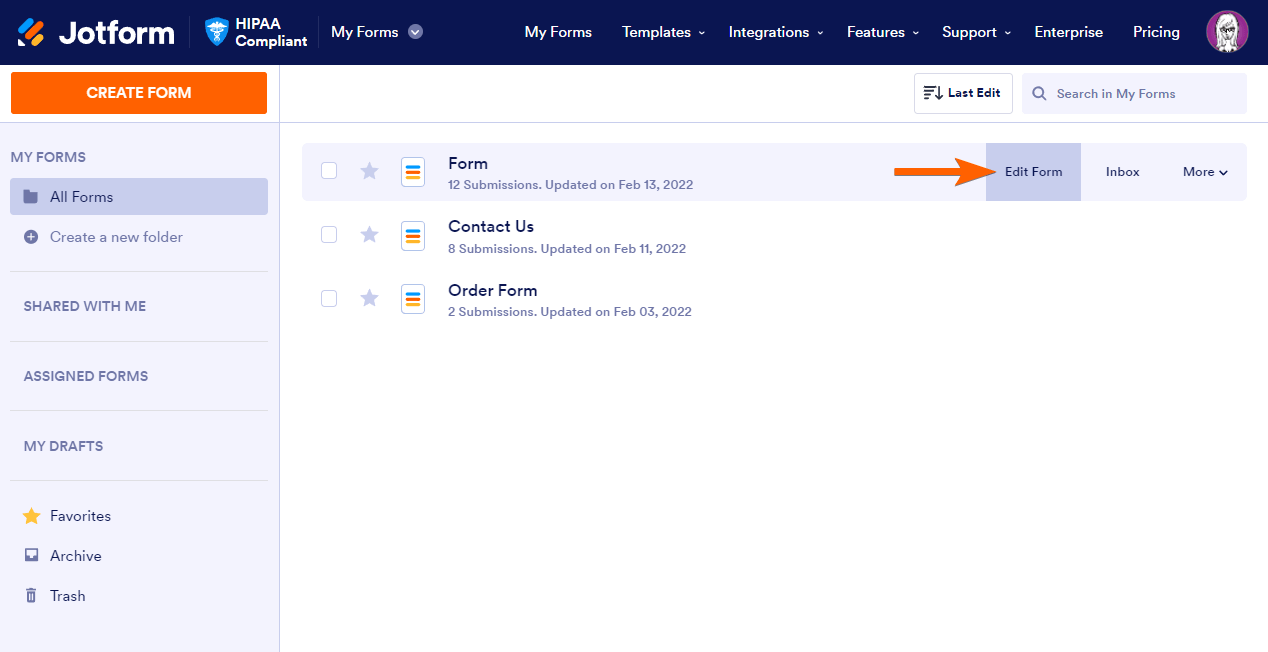Click the plus icon for new folder
Image resolution: width=1268 pixels, height=652 pixels.
click(x=31, y=237)
